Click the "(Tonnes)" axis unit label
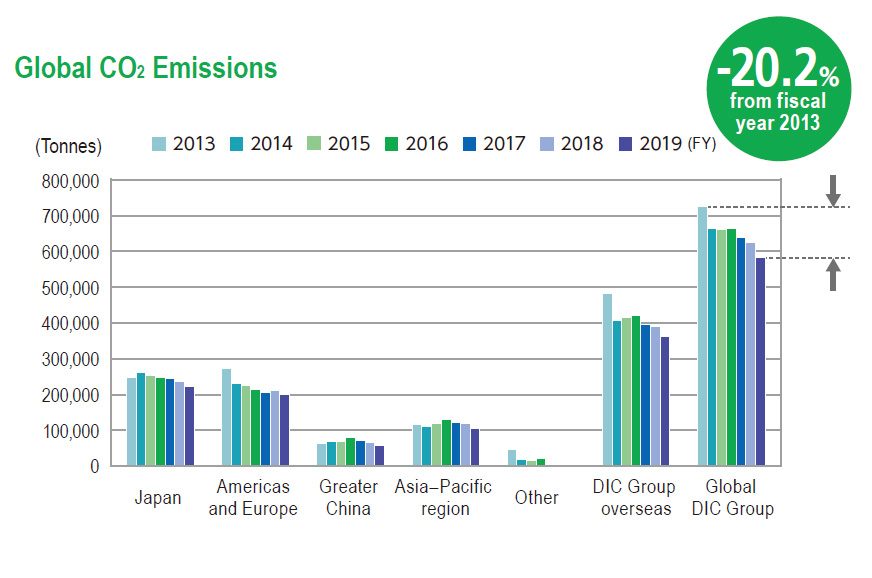 click(x=68, y=146)
